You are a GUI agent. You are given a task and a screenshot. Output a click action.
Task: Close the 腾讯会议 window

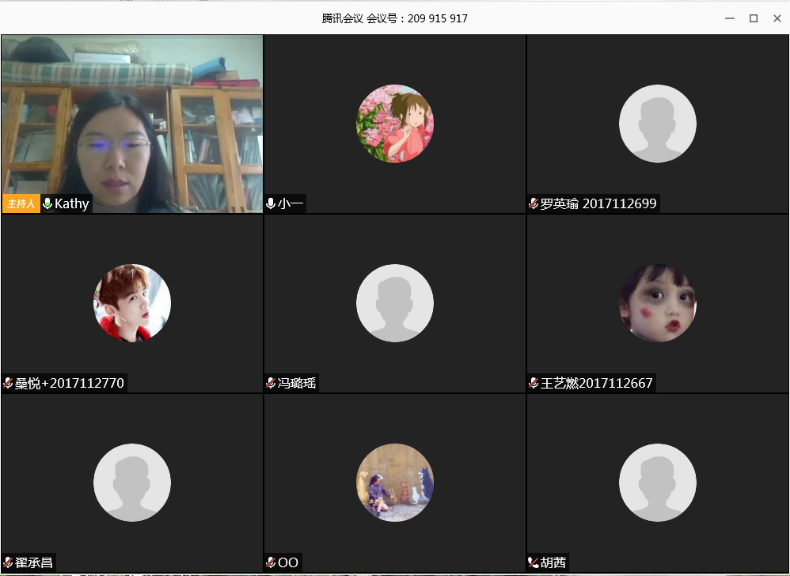[x=777, y=18]
